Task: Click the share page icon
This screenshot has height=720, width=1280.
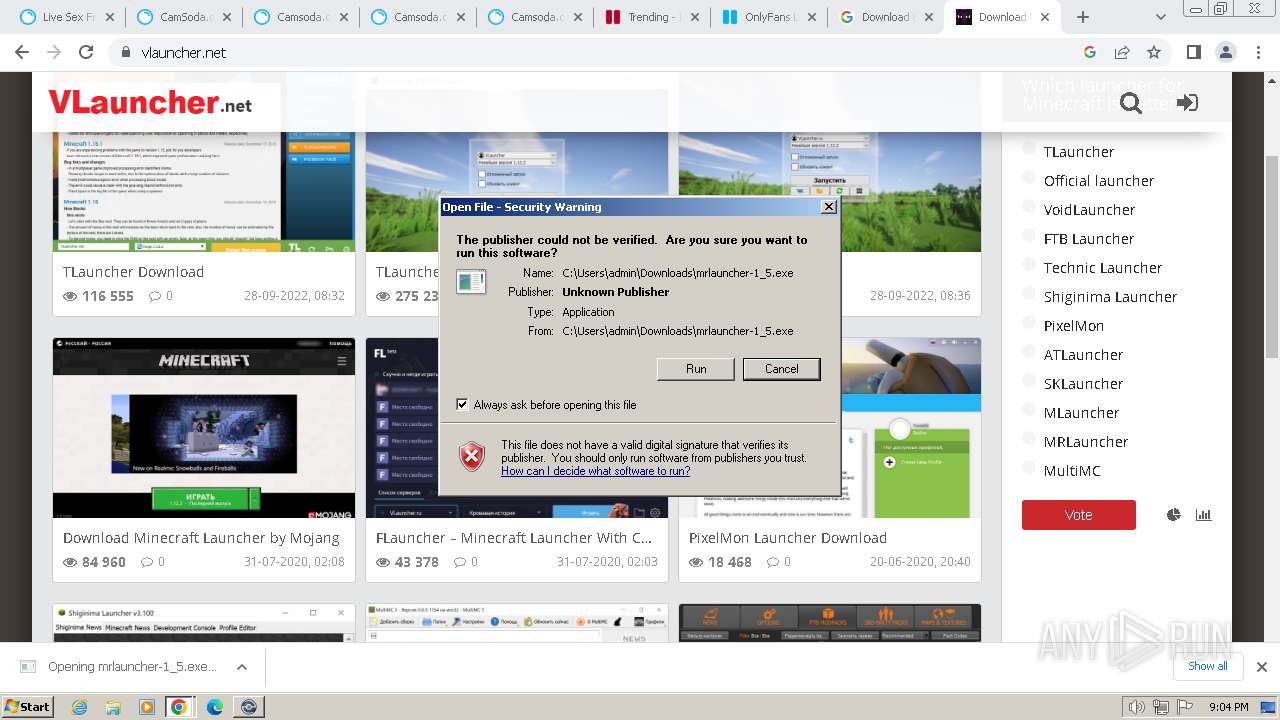Action: [1122, 53]
